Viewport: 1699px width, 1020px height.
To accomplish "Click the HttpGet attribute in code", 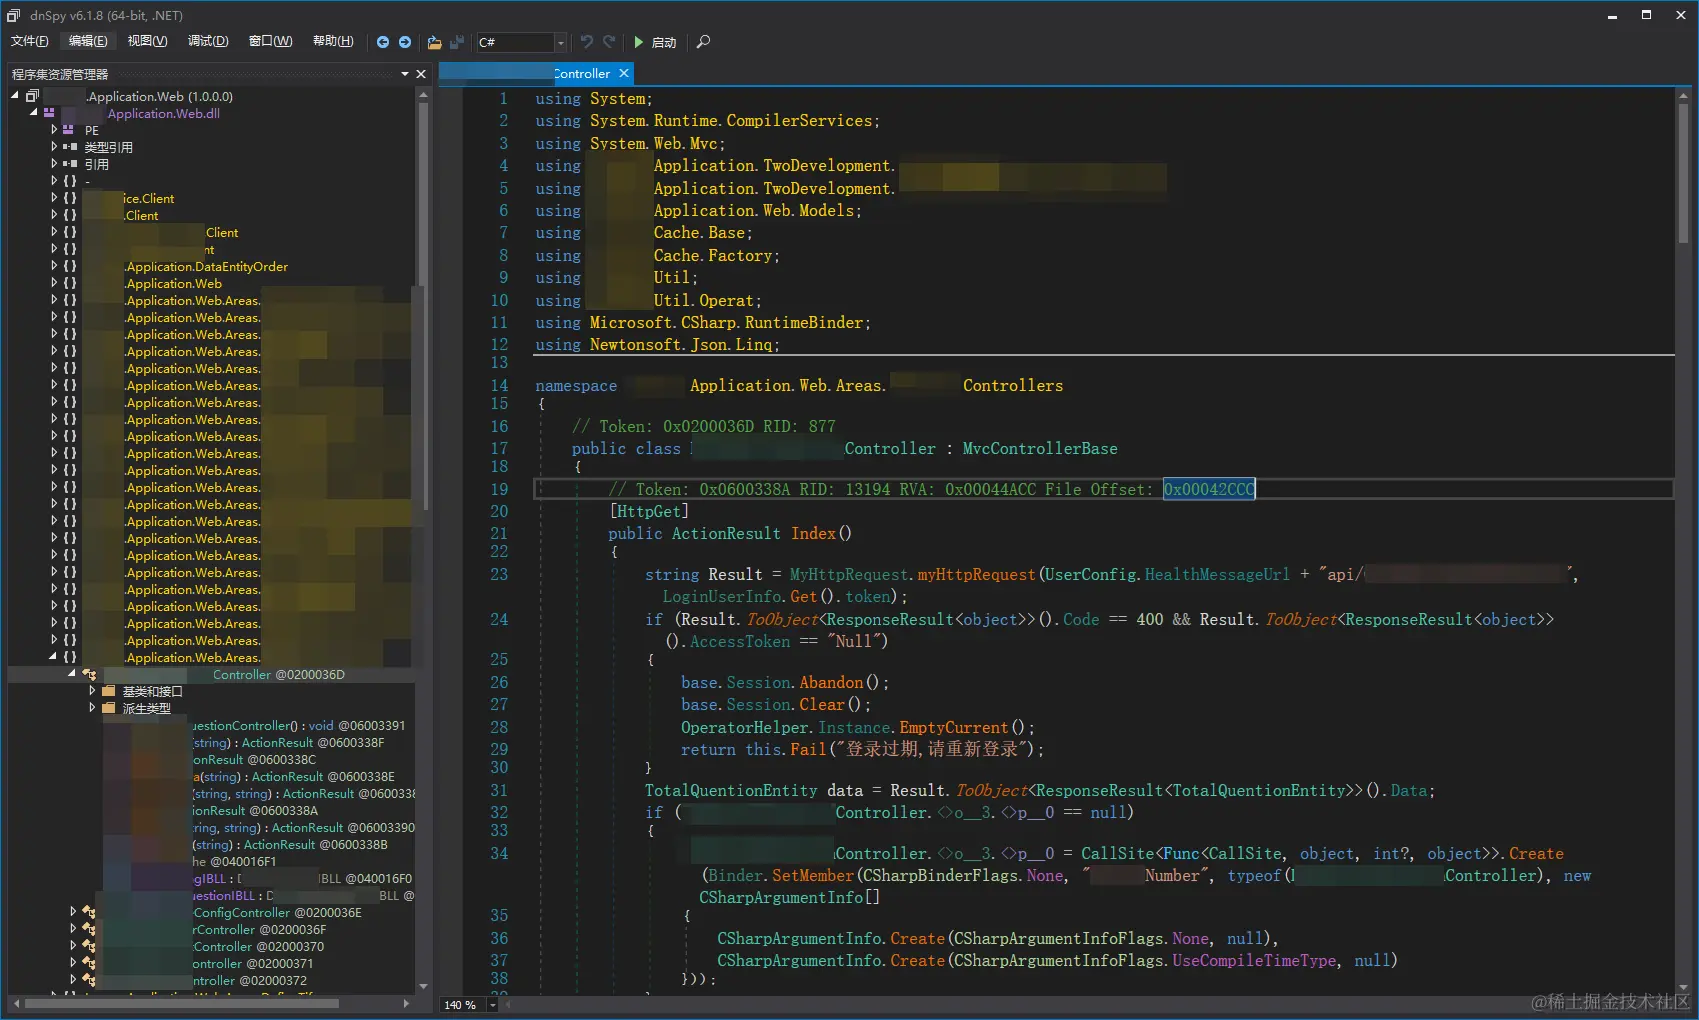I will pyautogui.click(x=649, y=512).
